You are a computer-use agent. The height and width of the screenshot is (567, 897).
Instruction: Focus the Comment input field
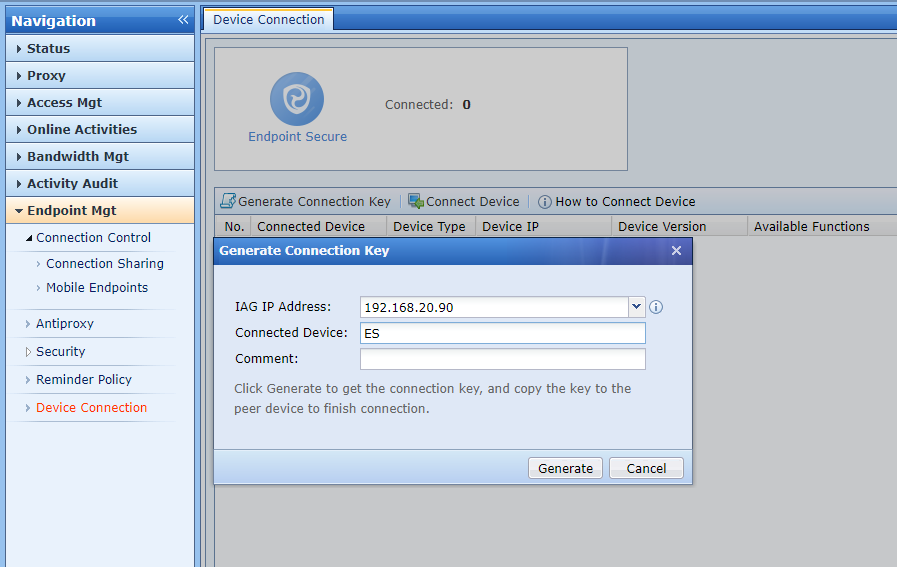click(503, 359)
